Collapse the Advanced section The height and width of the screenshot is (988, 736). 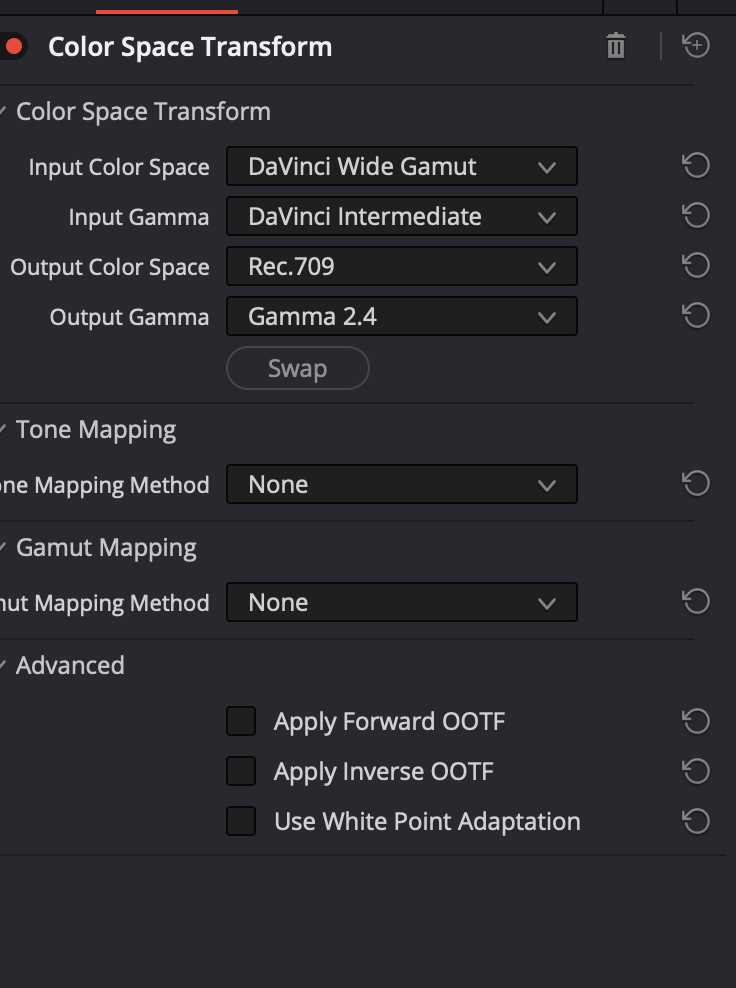pyautogui.click(x=3, y=665)
